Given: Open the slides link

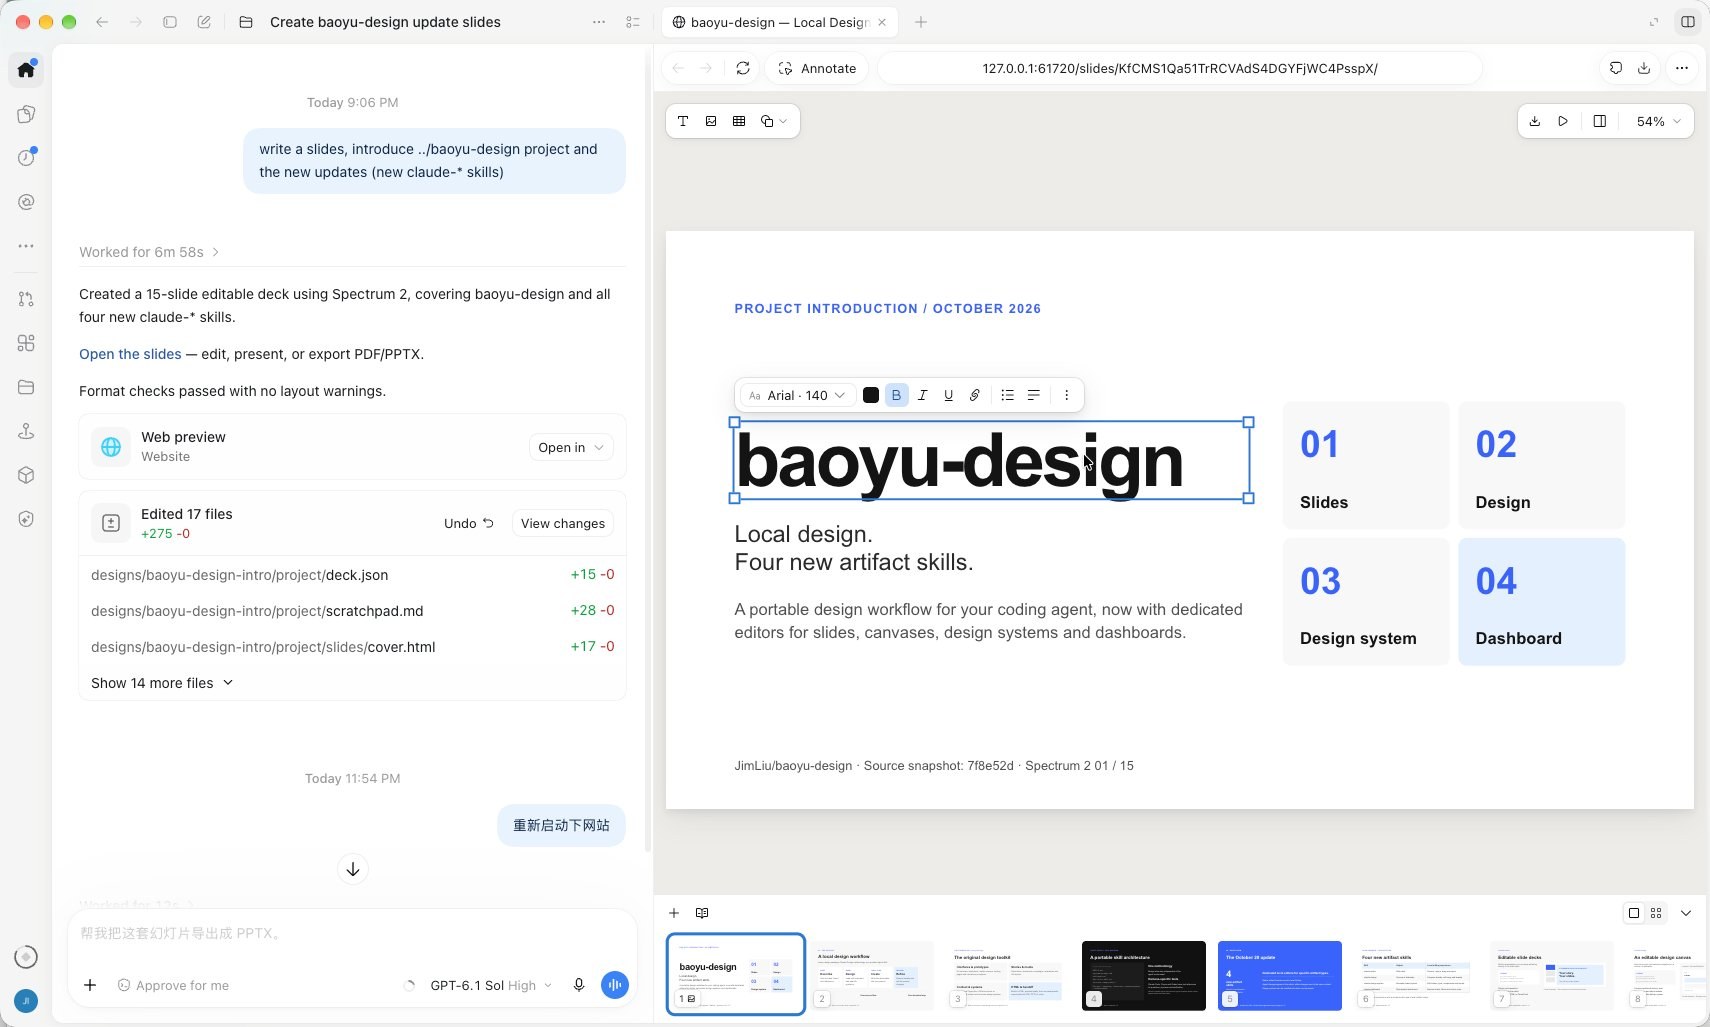Looking at the screenshot, I should coord(130,354).
